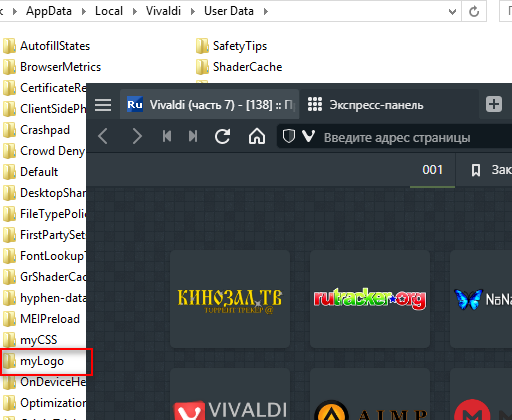The image size is (512, 420).
Task: Open the rutracker.org speed dial thumbnail
Action: tap(370, 299)
